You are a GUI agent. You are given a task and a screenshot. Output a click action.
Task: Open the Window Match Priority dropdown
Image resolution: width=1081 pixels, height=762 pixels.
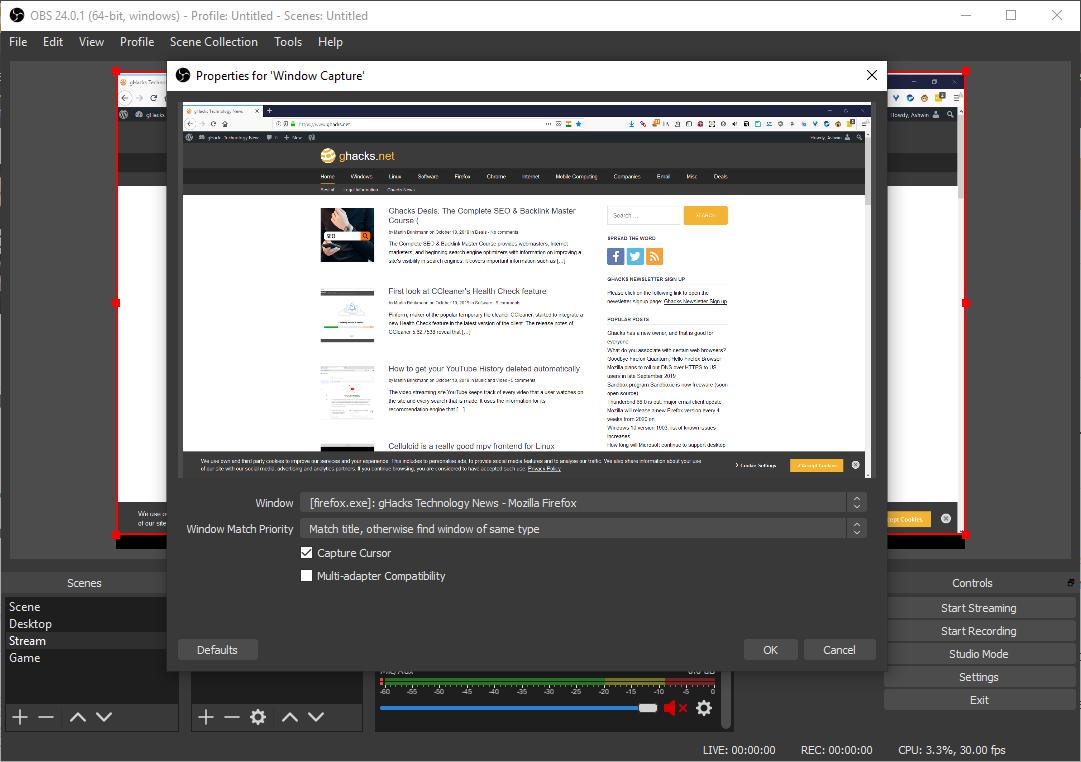(583, 529)
